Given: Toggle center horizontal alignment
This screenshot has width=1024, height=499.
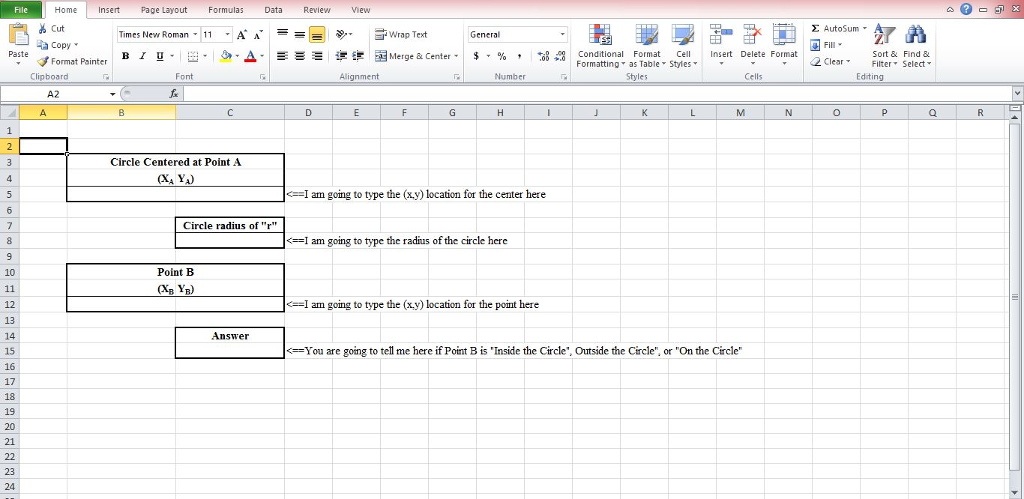Looking at the screenshot, I should point(299,56).
